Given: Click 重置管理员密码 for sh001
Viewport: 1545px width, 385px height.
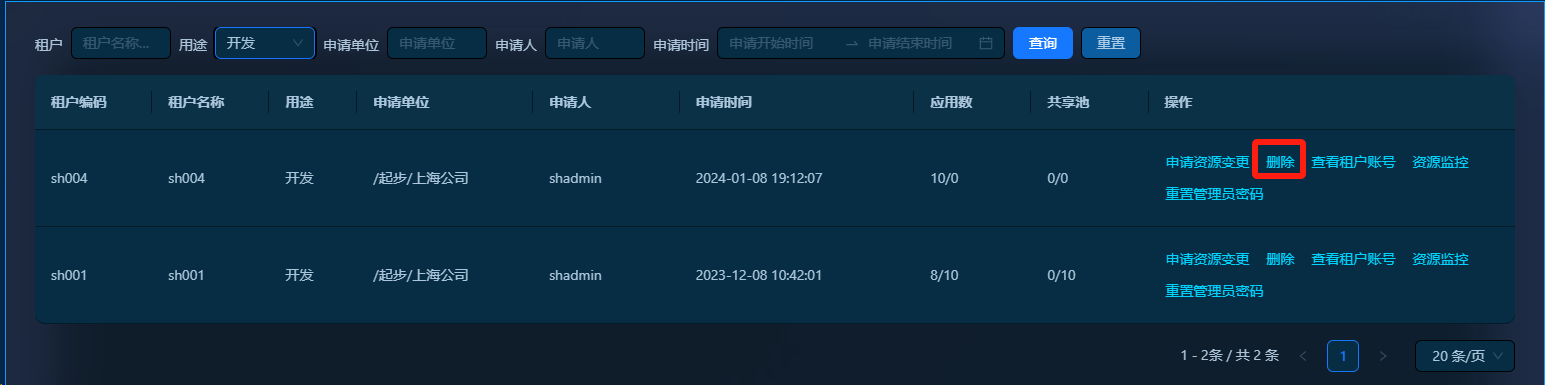Looking at the screenshot, I should 1215,291.
